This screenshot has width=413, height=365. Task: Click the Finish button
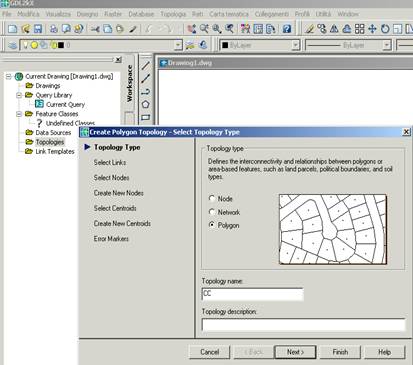pyautogui.click(x=340, y=352)
